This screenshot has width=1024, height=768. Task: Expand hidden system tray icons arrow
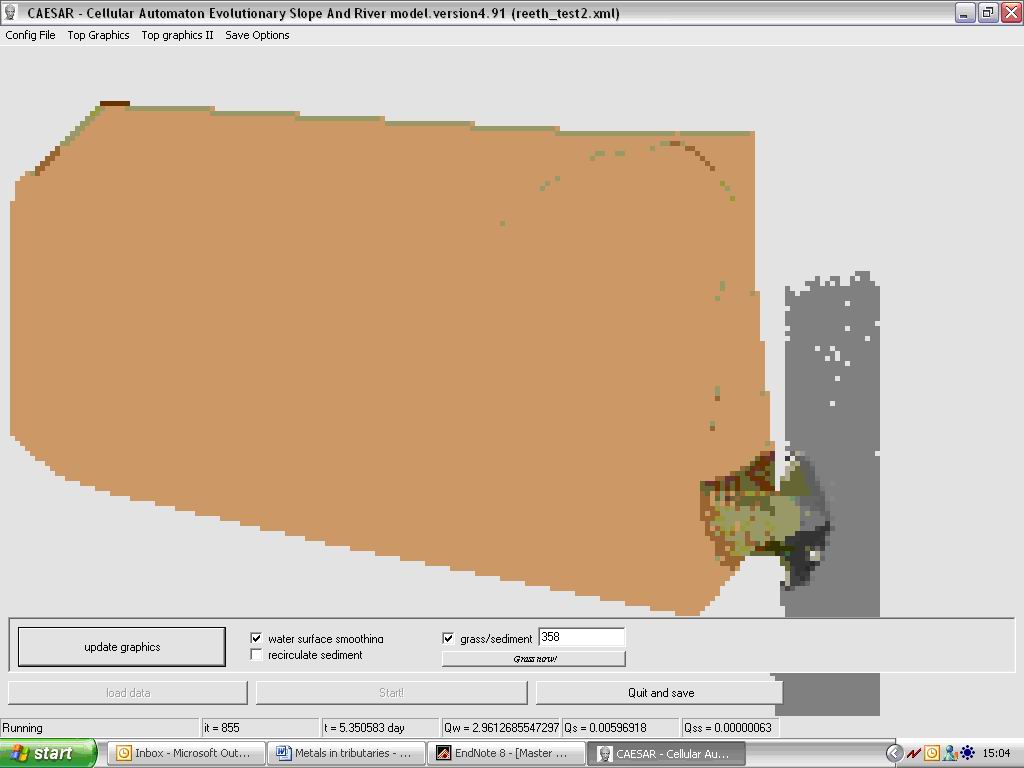pos(894,753)
